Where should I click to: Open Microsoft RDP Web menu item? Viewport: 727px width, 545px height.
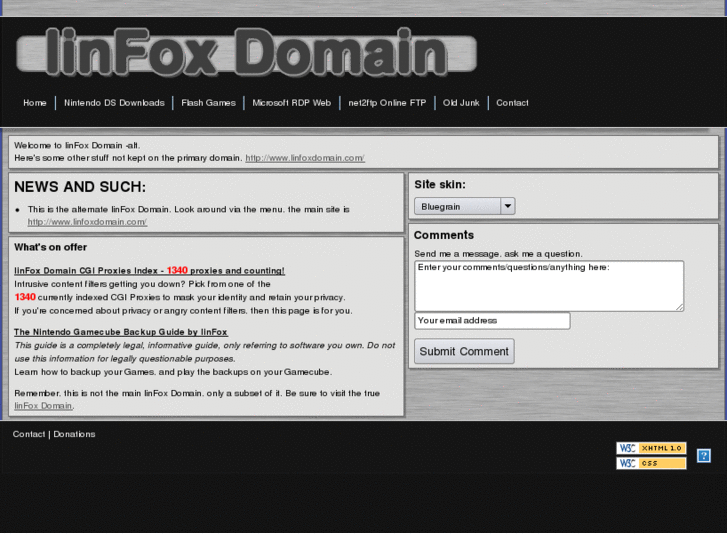[x=292, y=103]
